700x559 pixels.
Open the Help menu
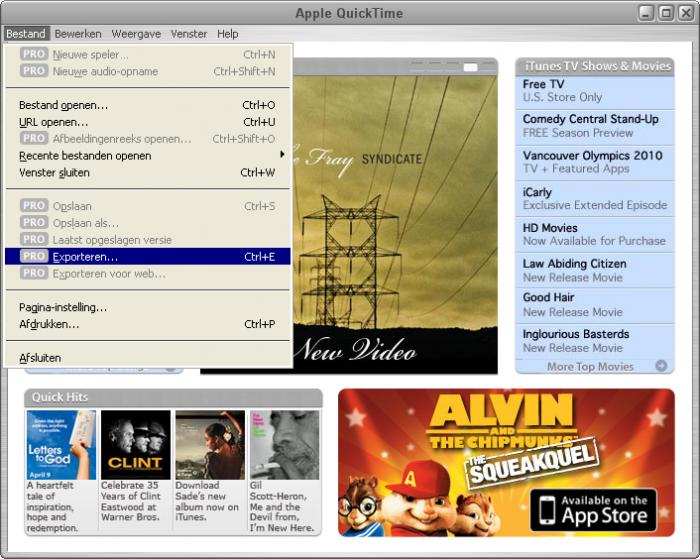coord(228,34)
